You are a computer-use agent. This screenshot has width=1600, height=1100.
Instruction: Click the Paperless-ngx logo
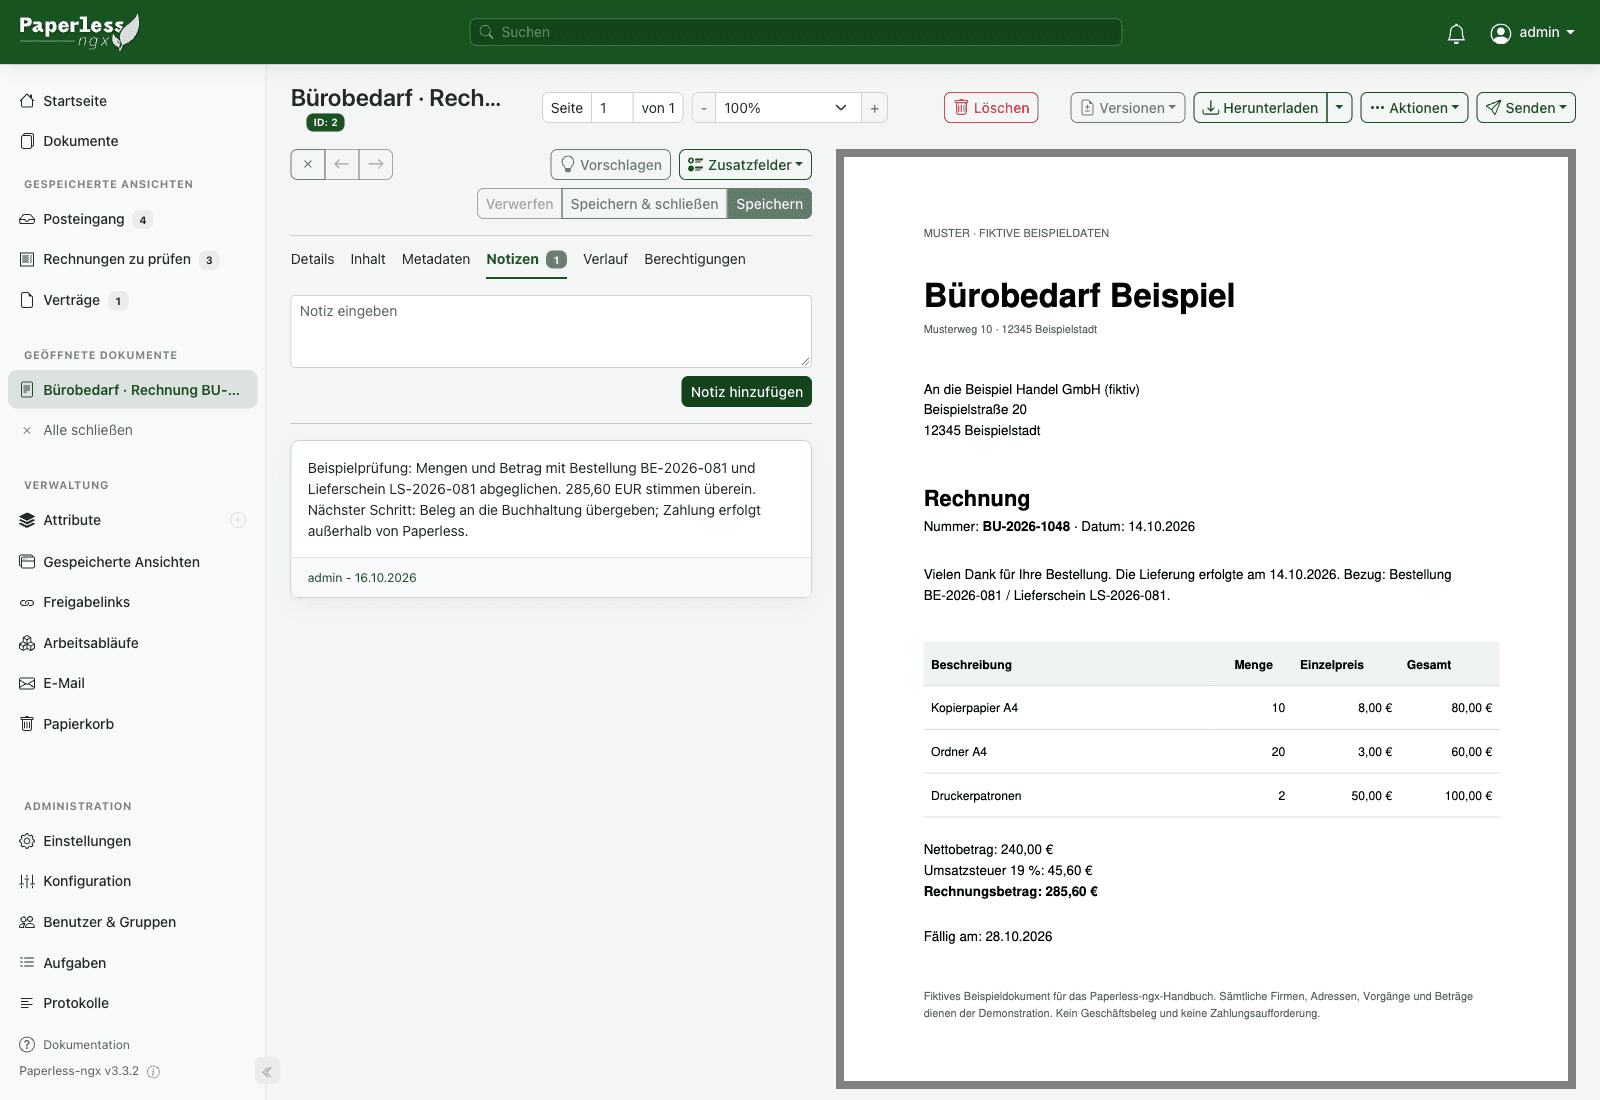(x=79, y=31)
